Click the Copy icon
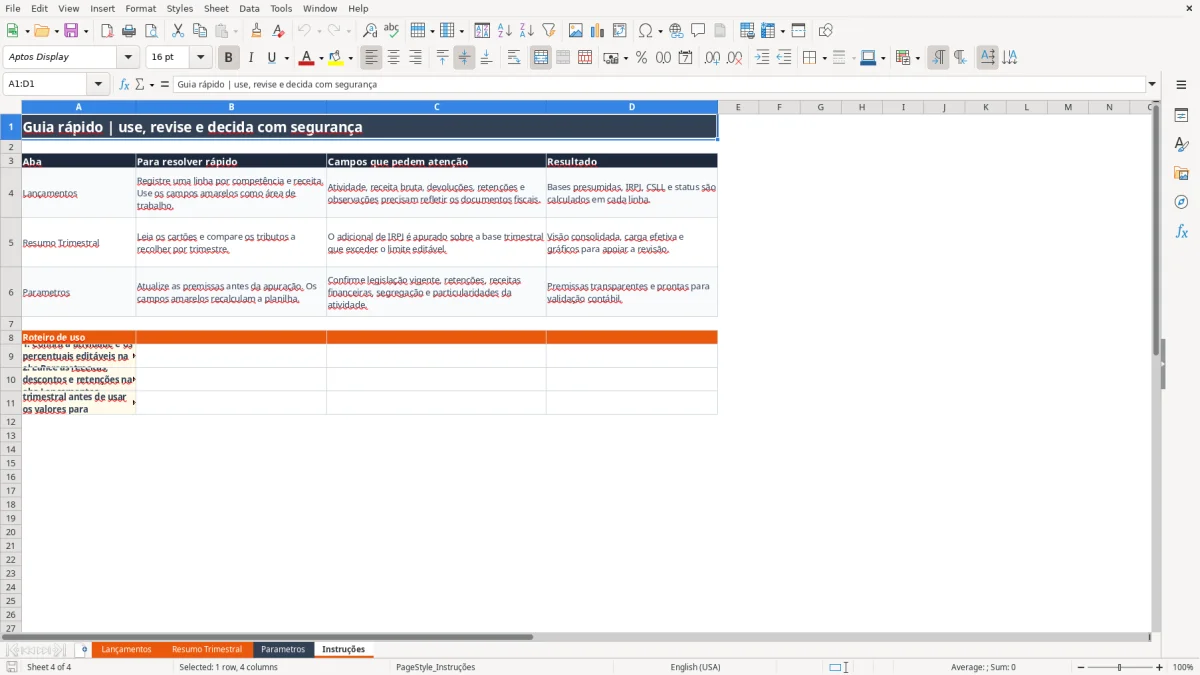 tap(200, 31)
